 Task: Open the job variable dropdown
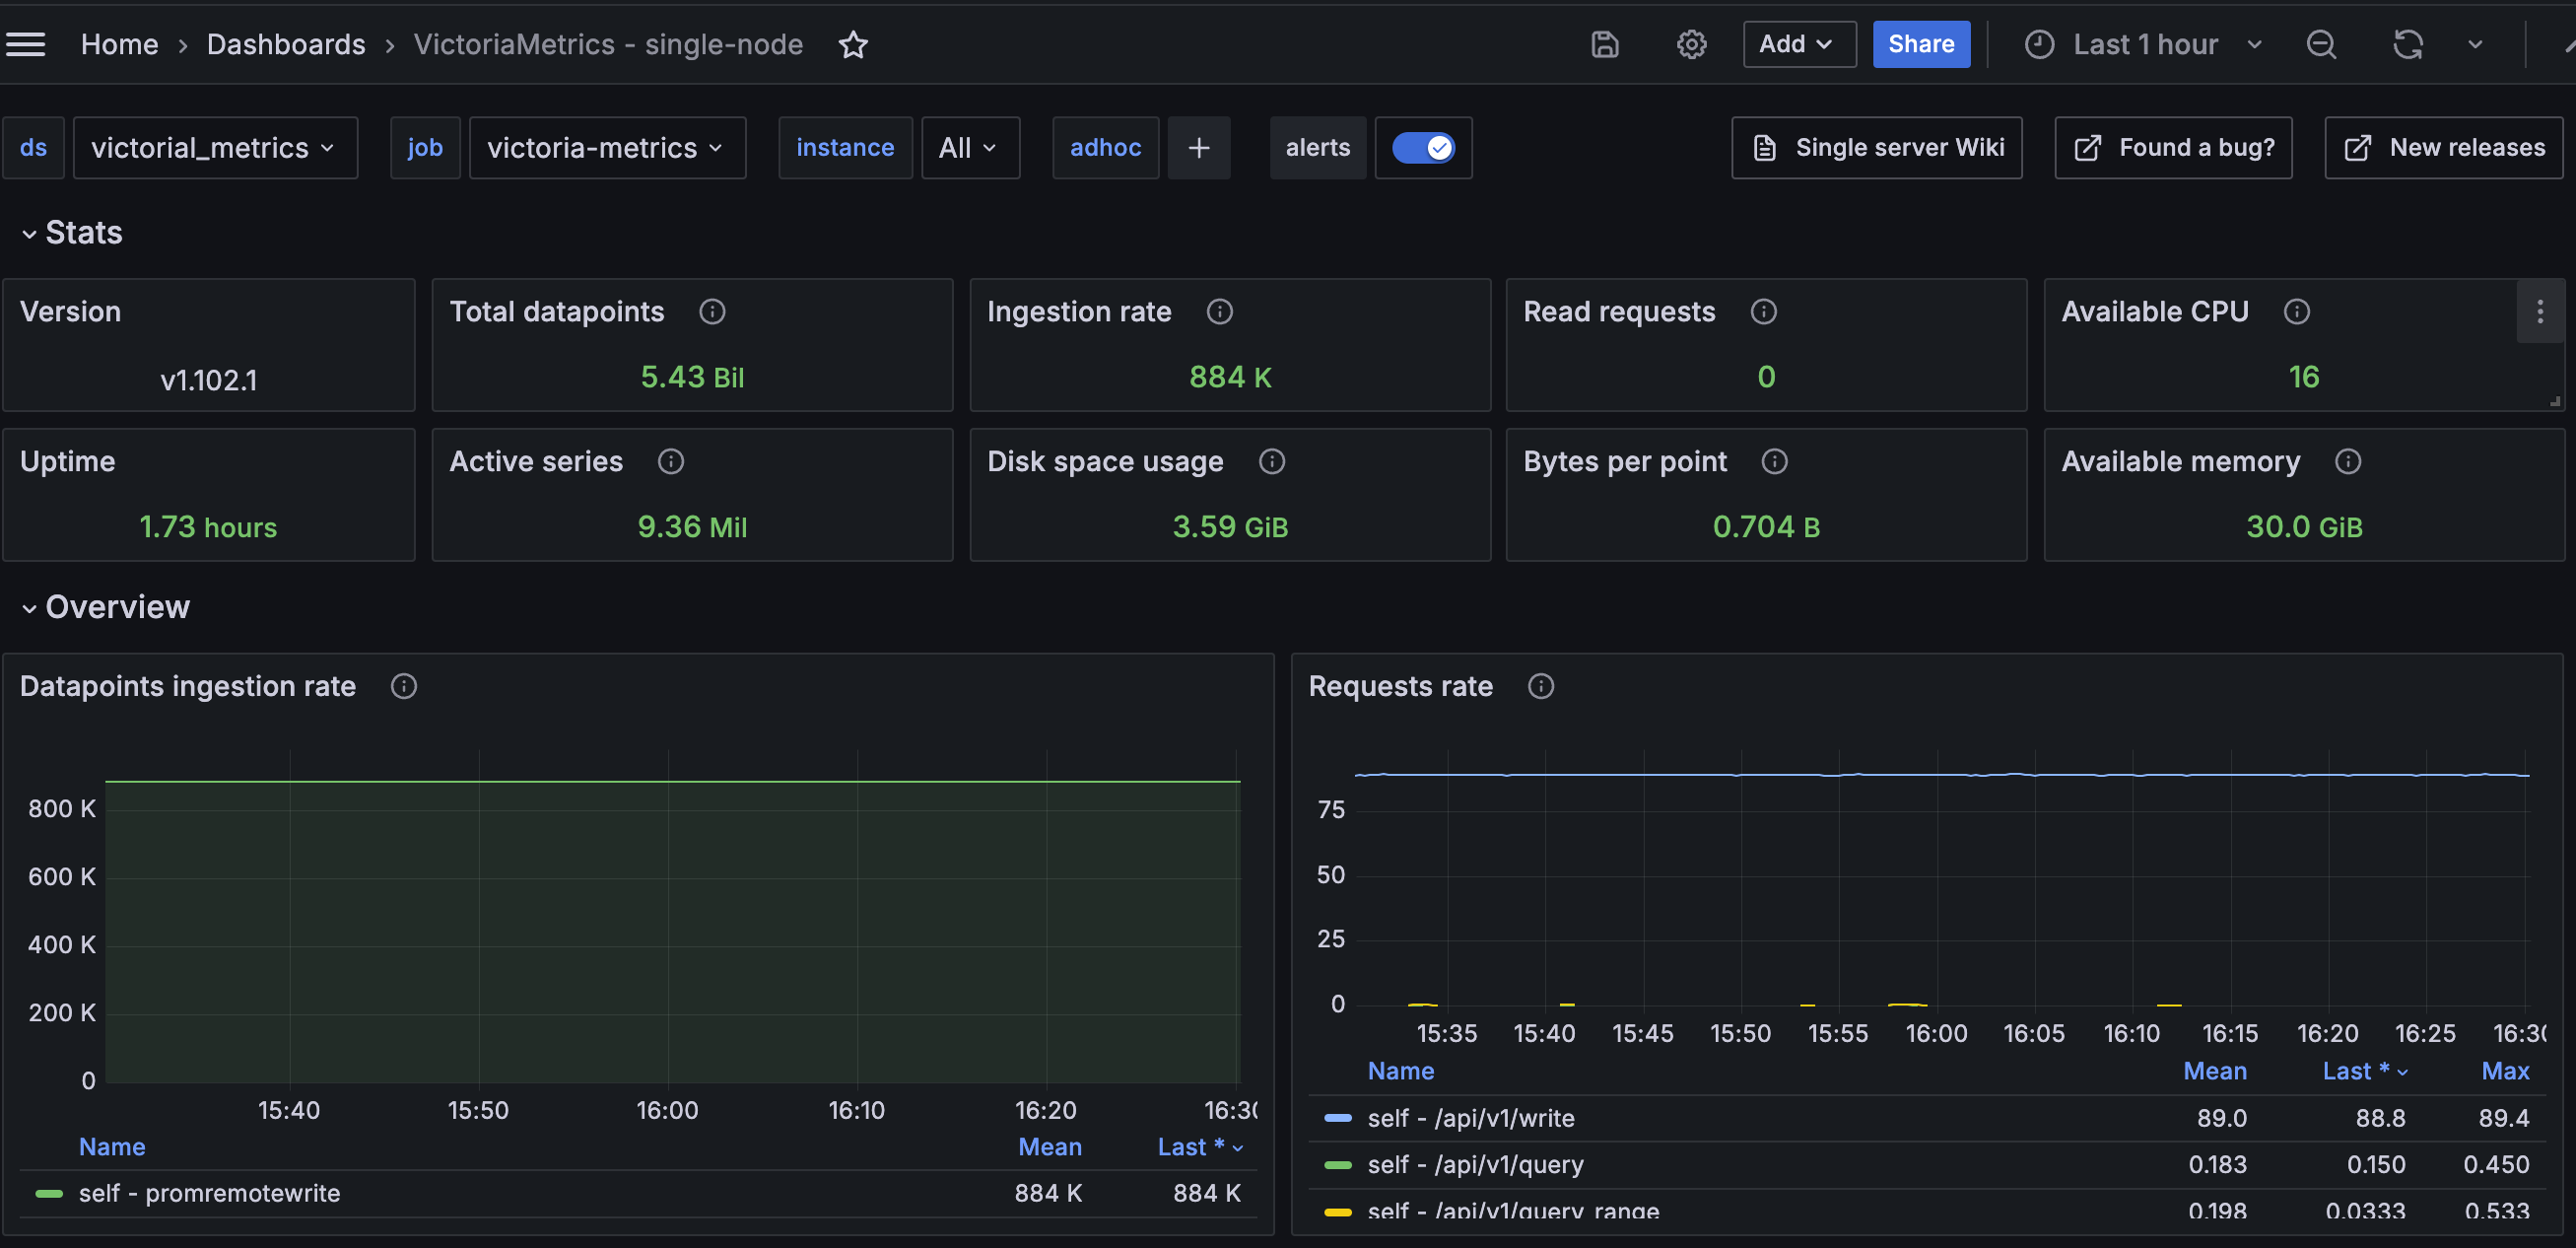point(608,148)
